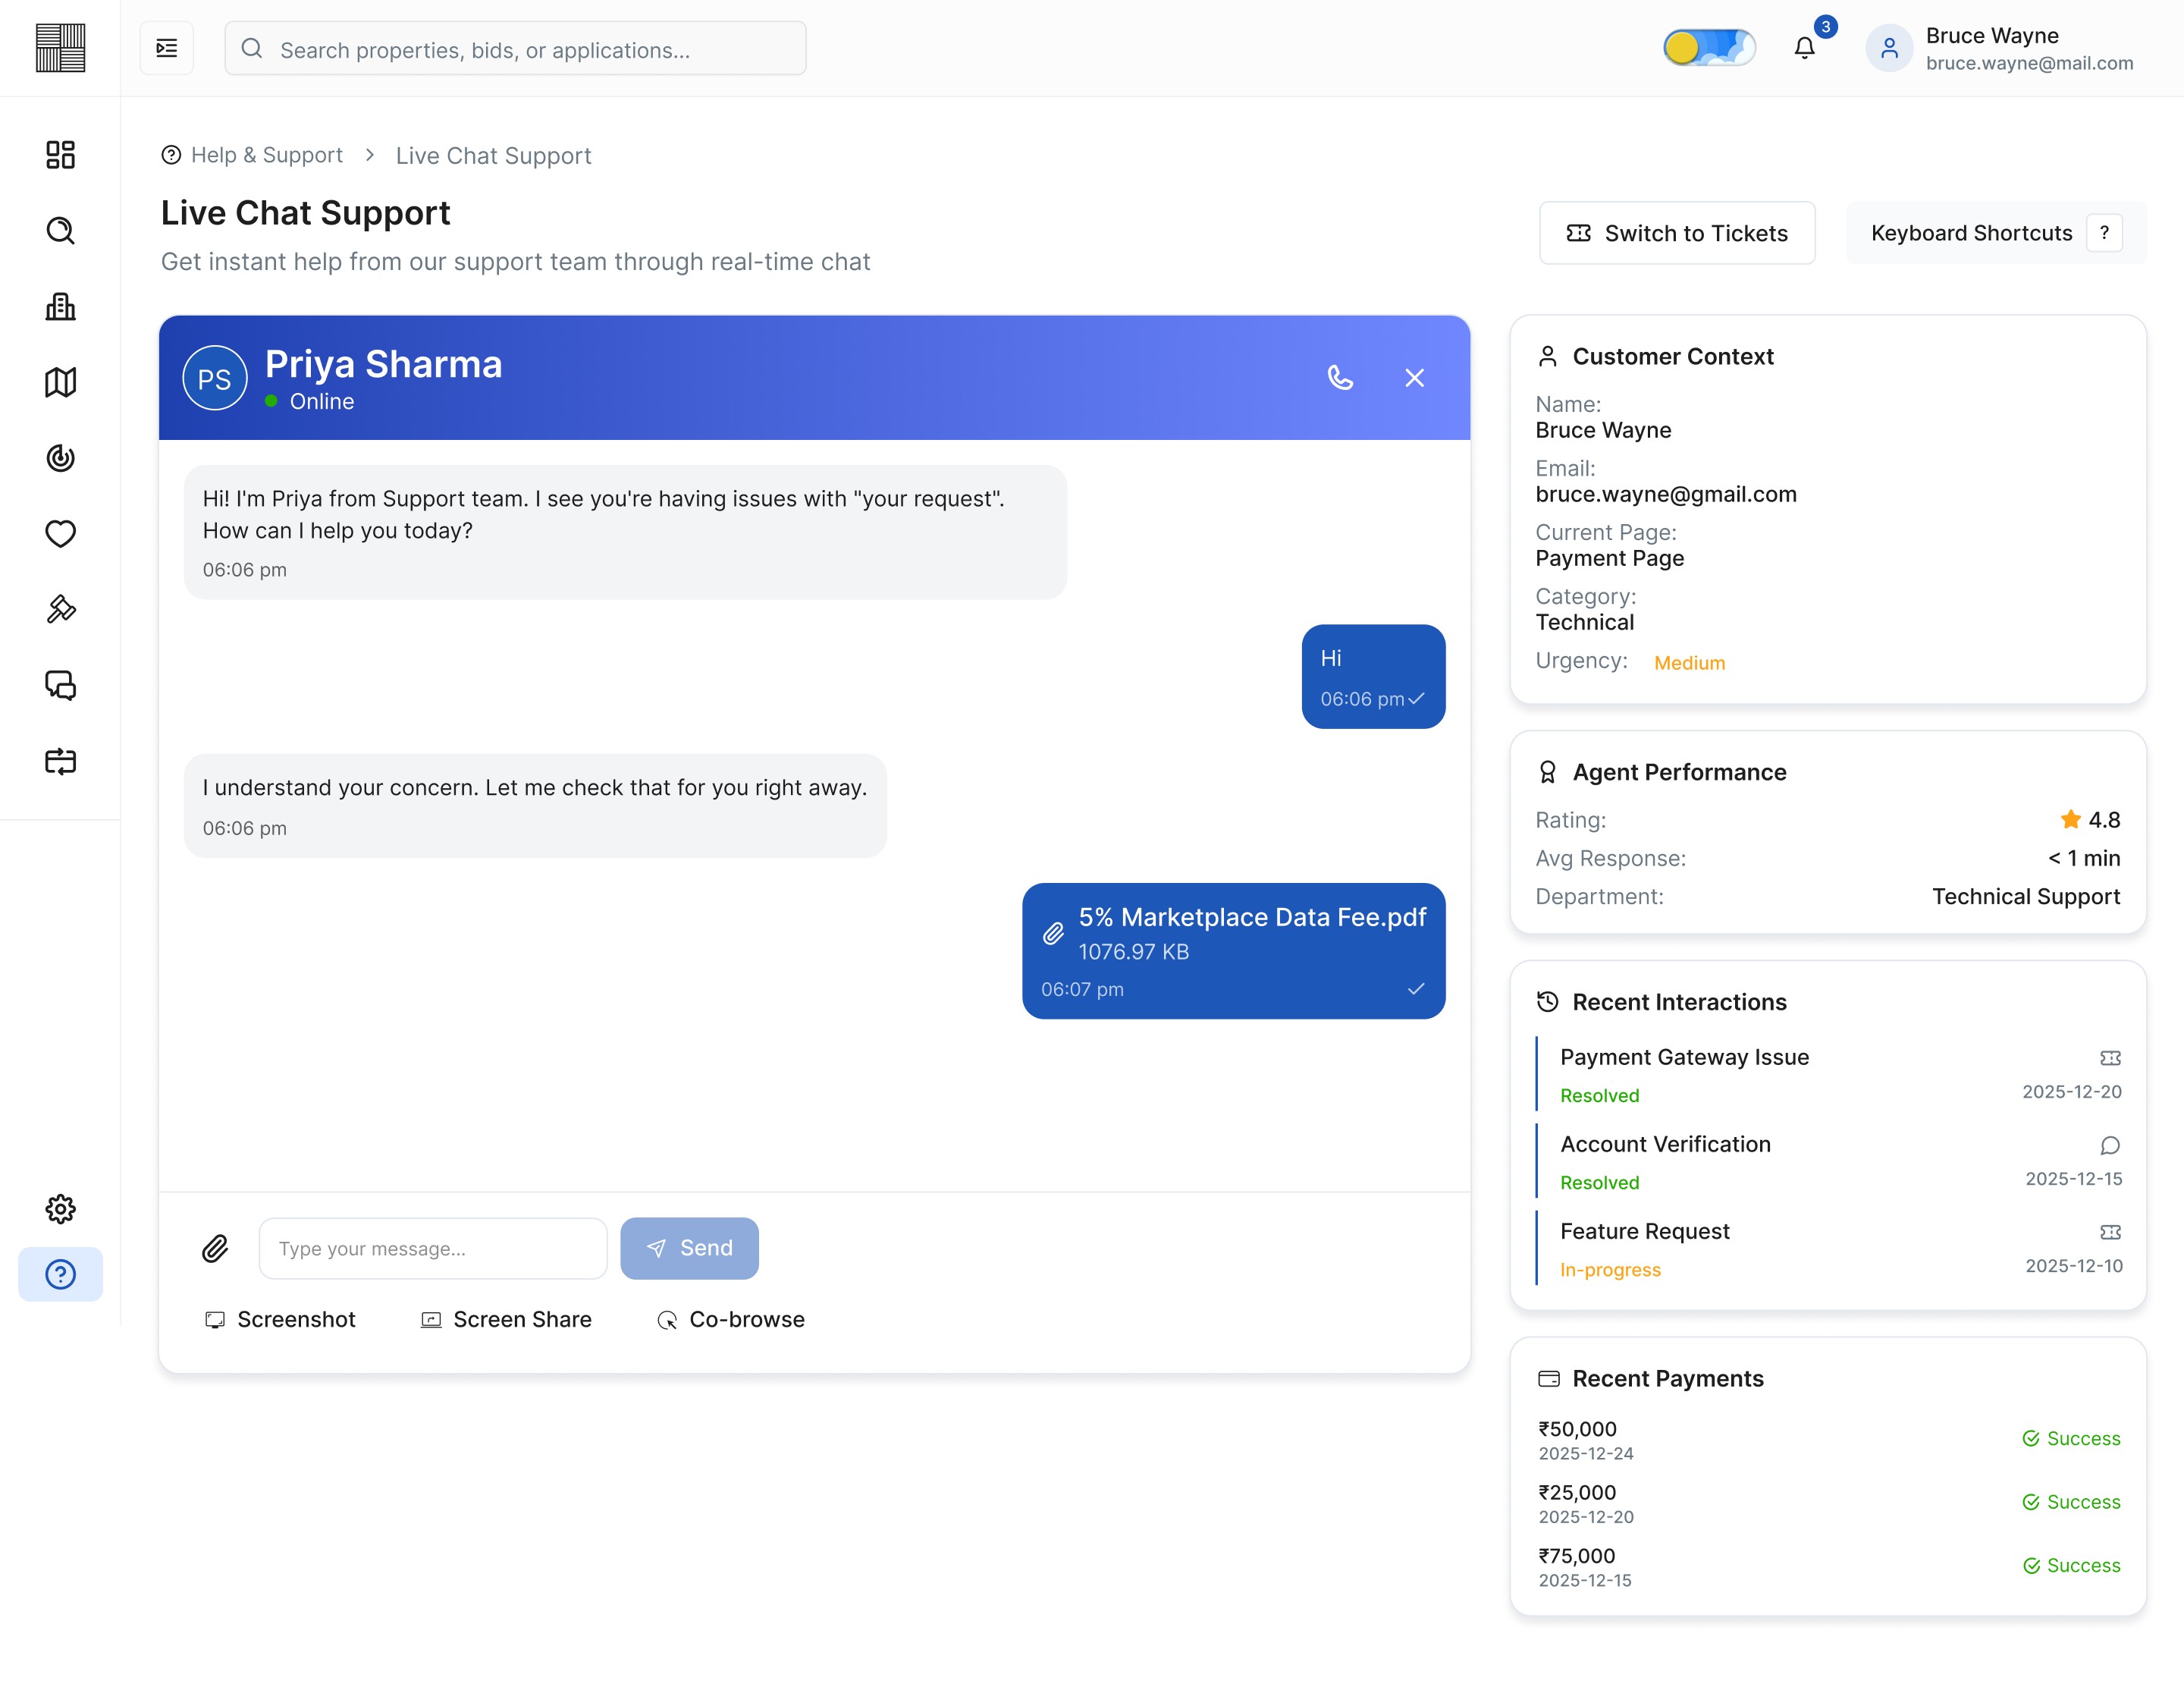The height and width of the screenshot is (1687, 2184).
Task: Open the heart favorites icon in sidebar
Action: [60, 534]
